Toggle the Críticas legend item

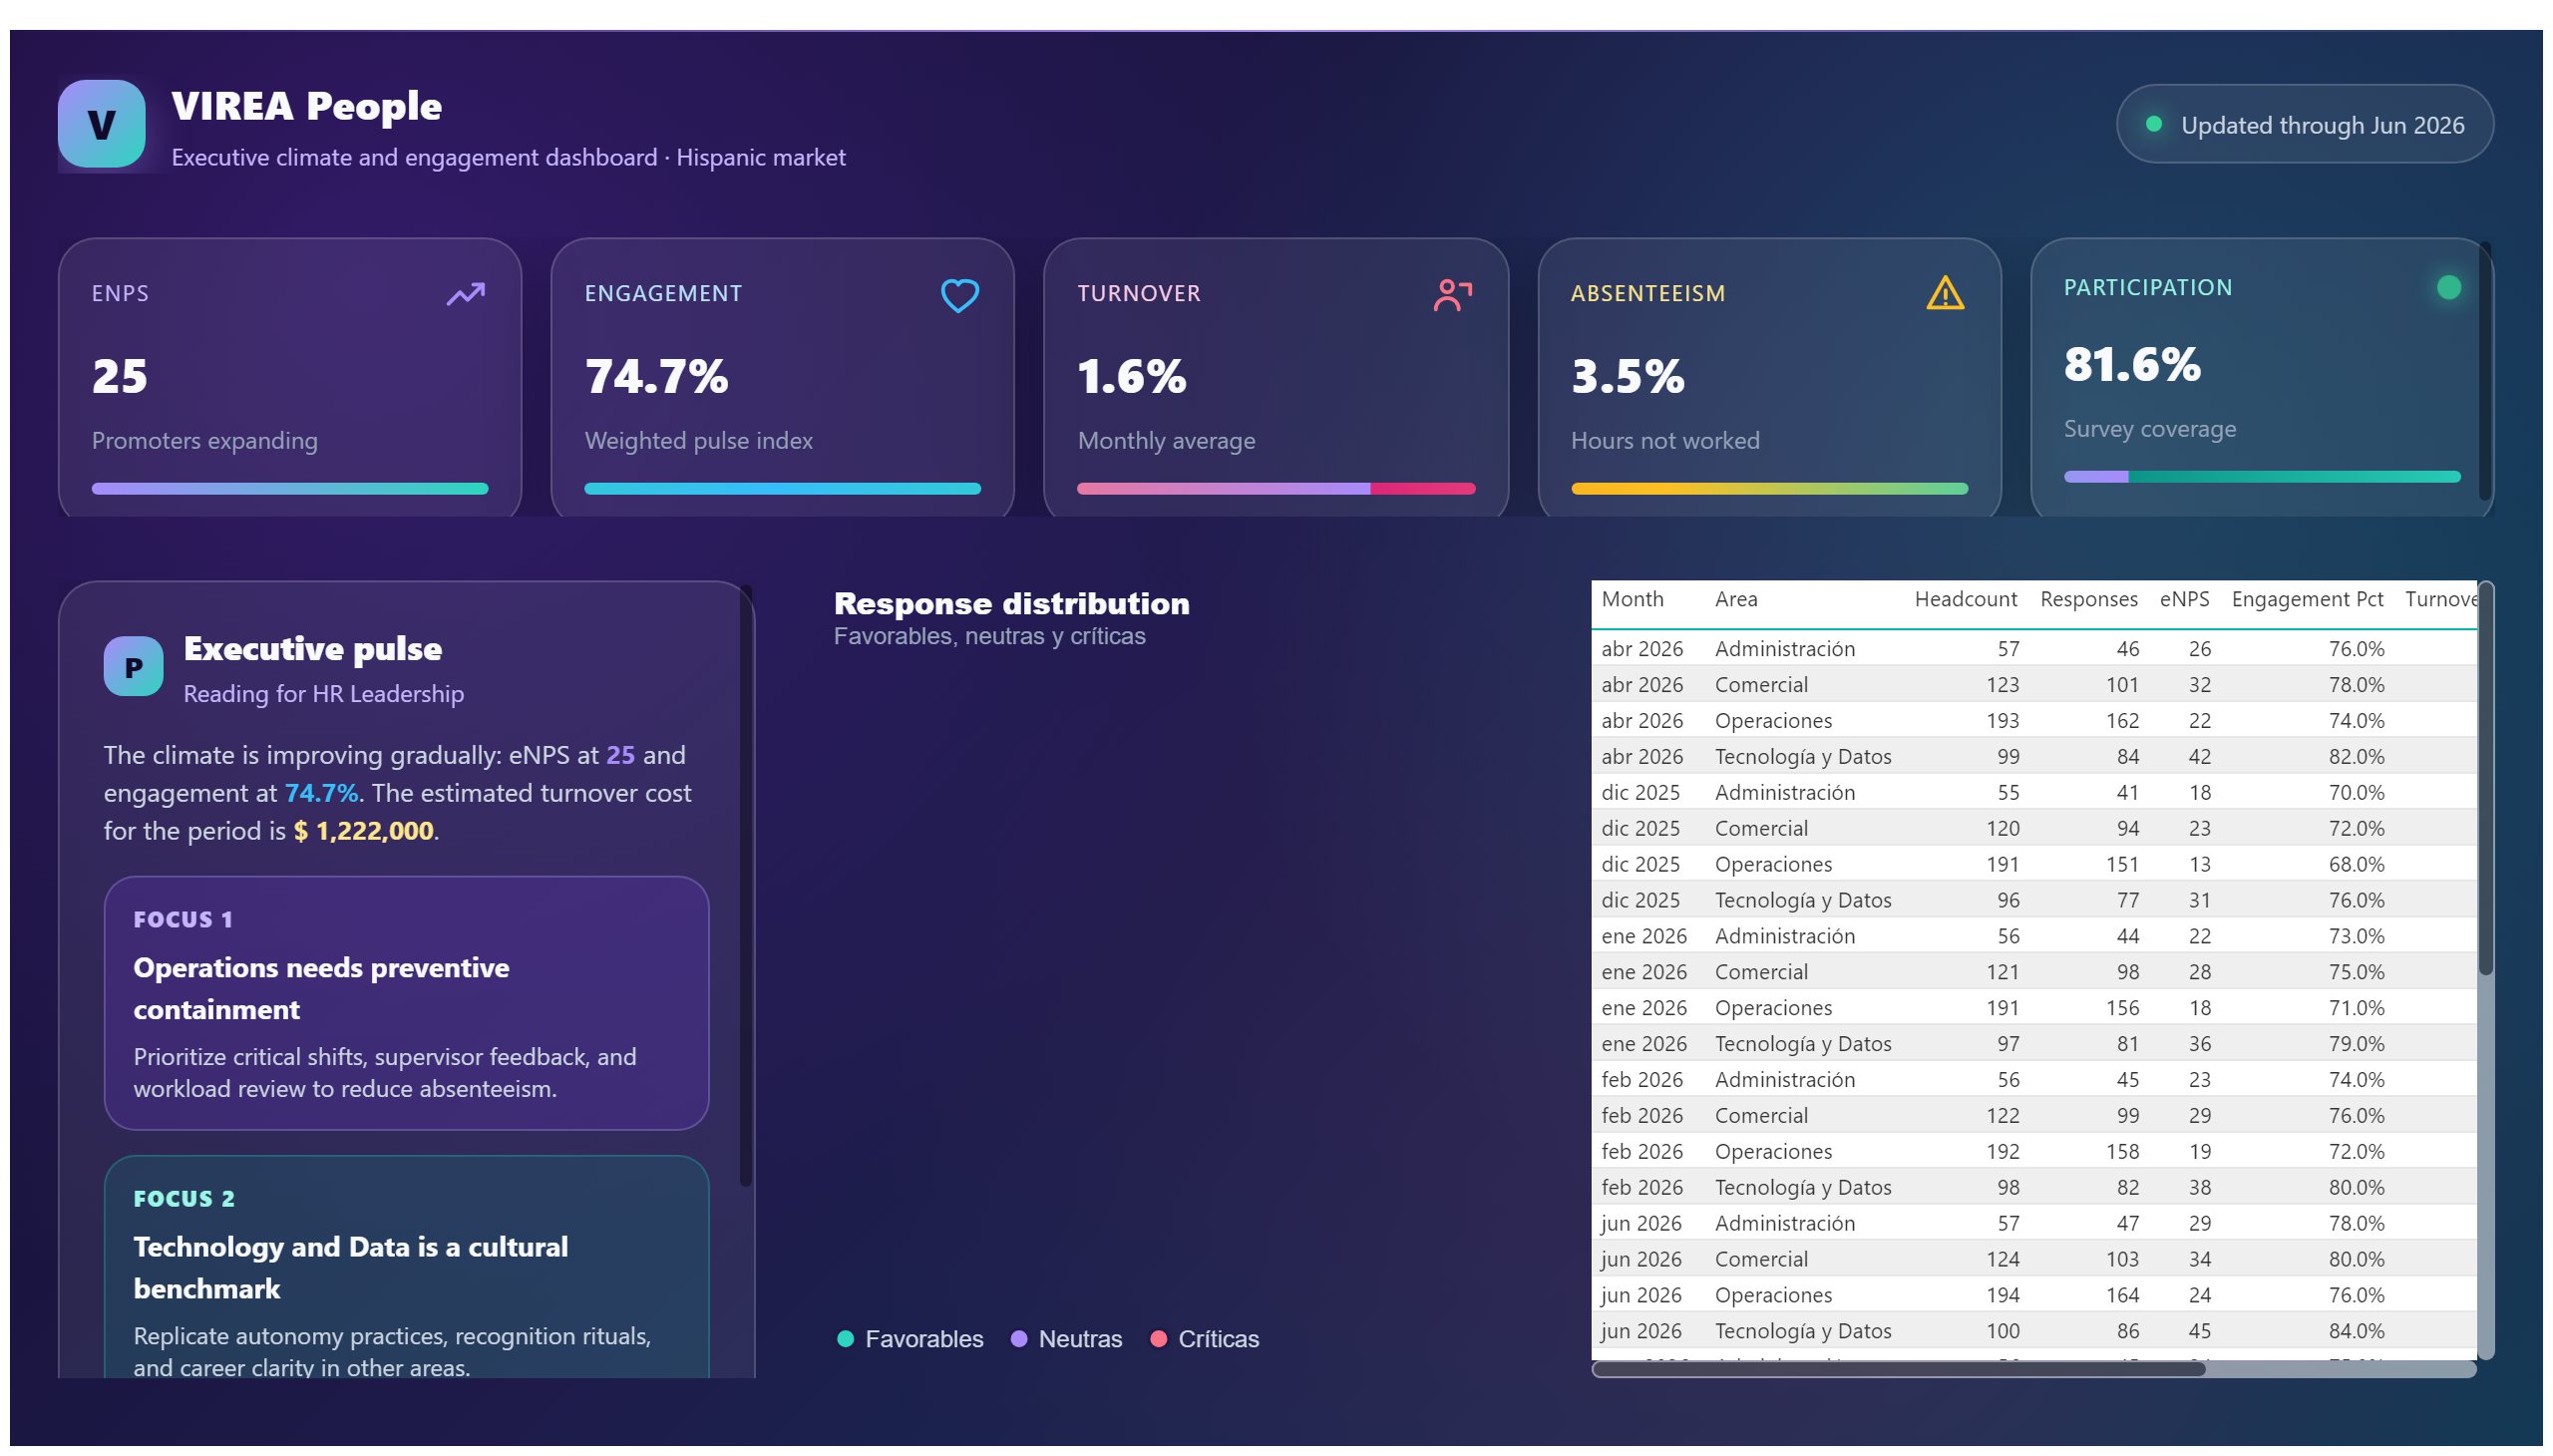(x=1205, y=1339)
